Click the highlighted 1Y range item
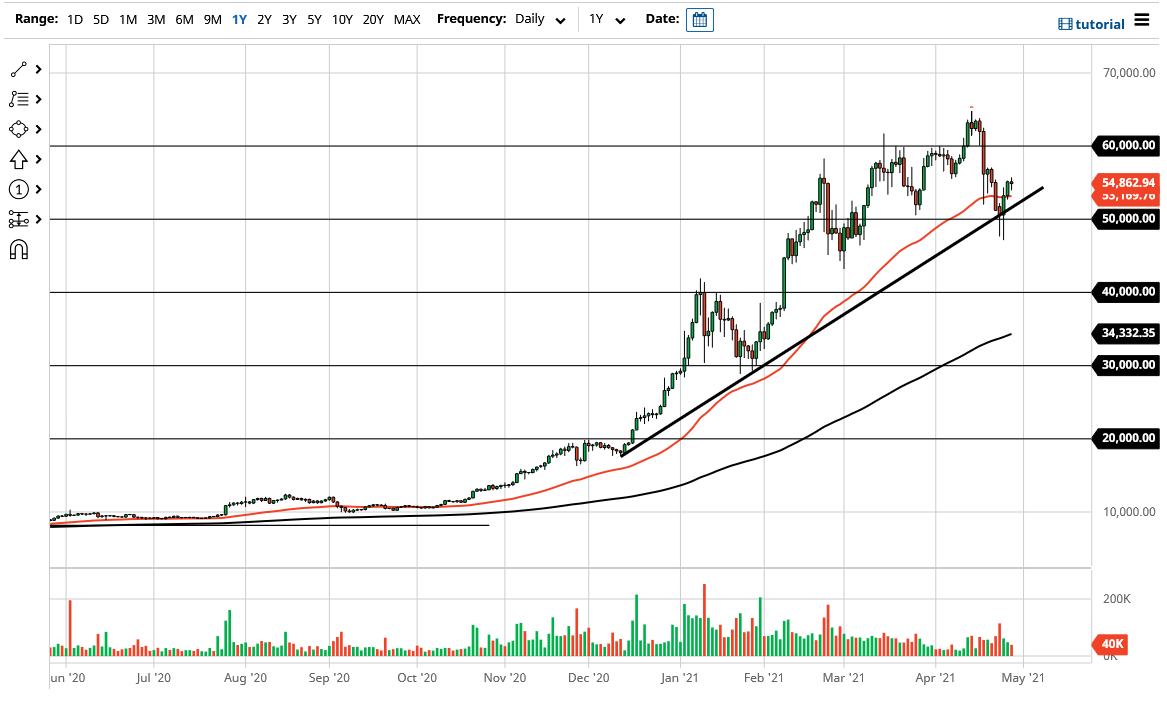 (x=238, y=18)
